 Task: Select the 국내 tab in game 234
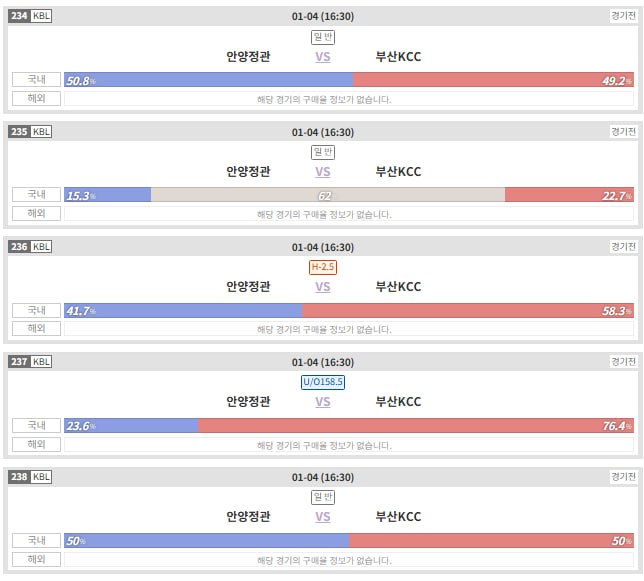(x=37, y=80)
